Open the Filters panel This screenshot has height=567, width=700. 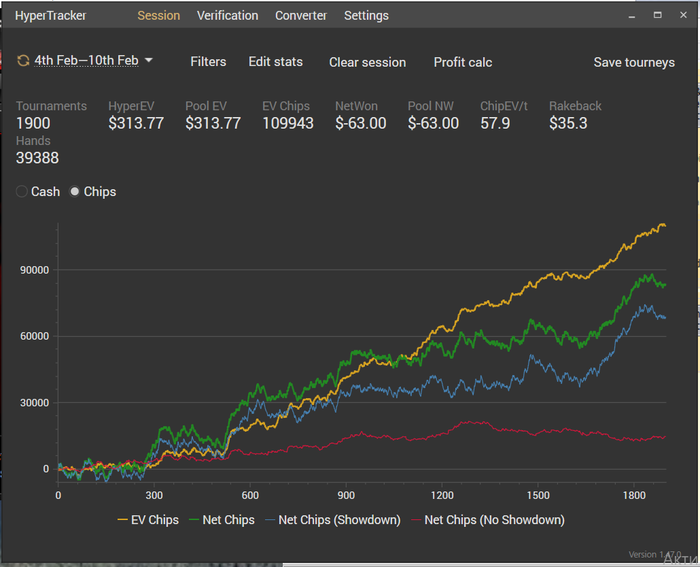208,62
